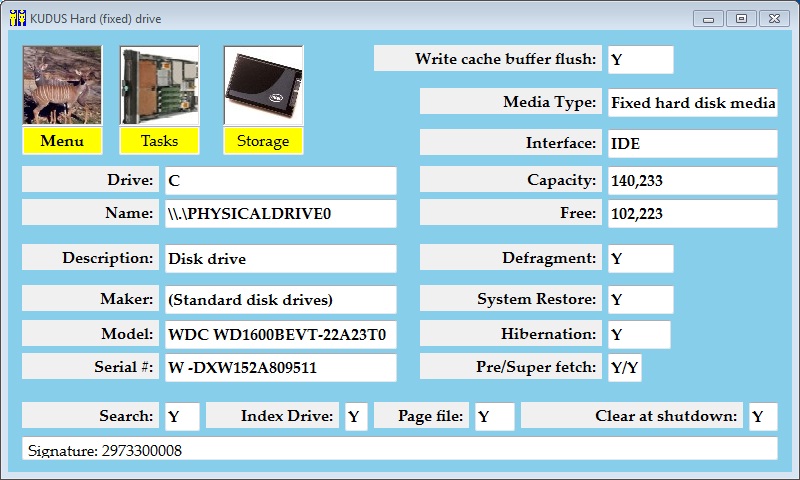Select the Name field with PHYSICALDRIVE0
Image resolution: width=800 pixels, height=480 pixels.
(279, 214)
